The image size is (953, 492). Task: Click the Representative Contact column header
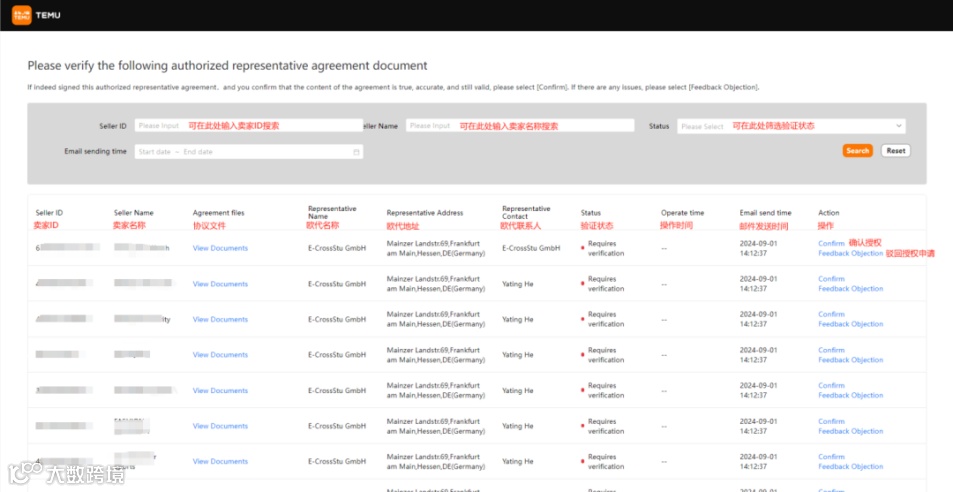(526, 213)
